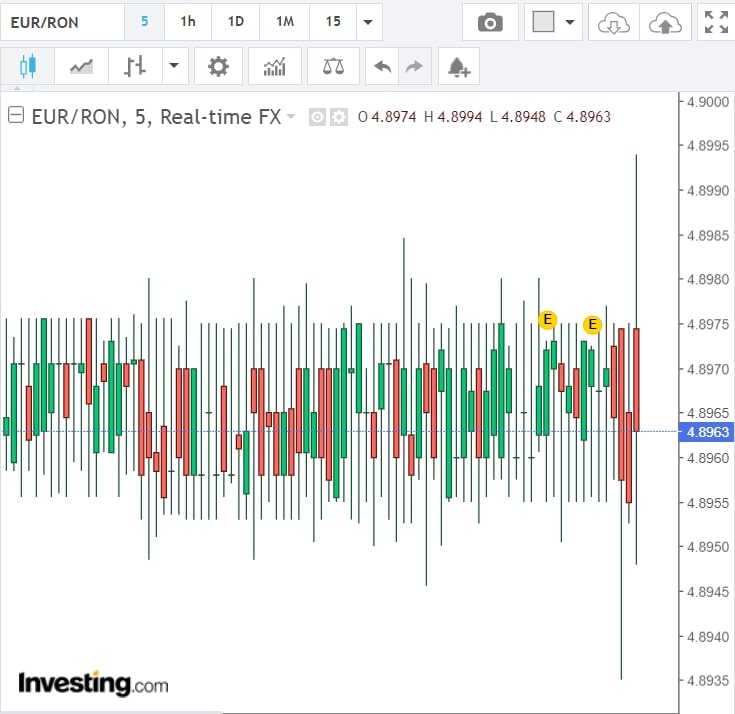735x714 pixels.
Task: Expand the time interval dropdown arrow
Action: coord(369,22)
